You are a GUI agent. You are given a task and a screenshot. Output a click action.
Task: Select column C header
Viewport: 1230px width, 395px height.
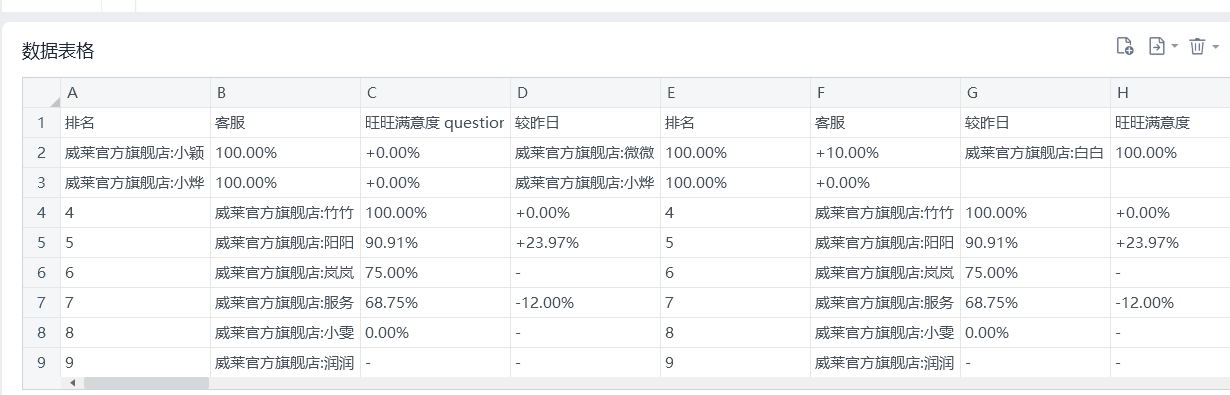435,93
